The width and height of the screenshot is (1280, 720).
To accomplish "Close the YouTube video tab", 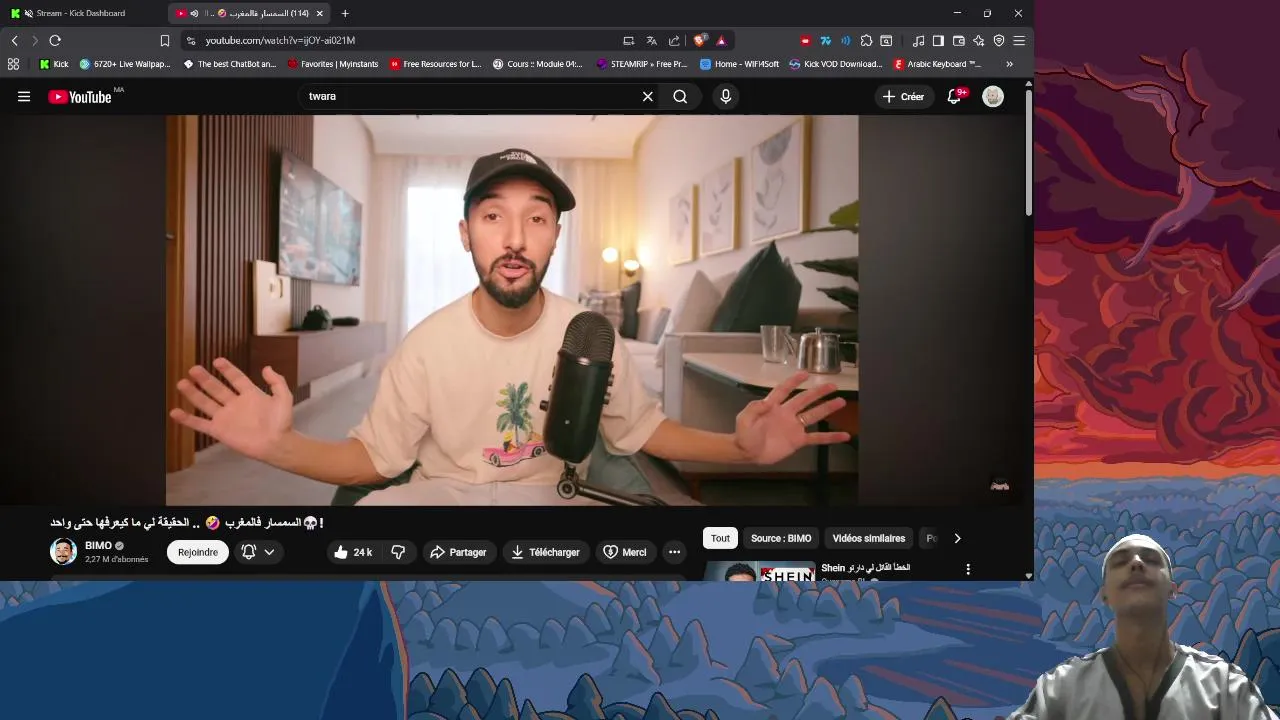I will pos(320,13).
